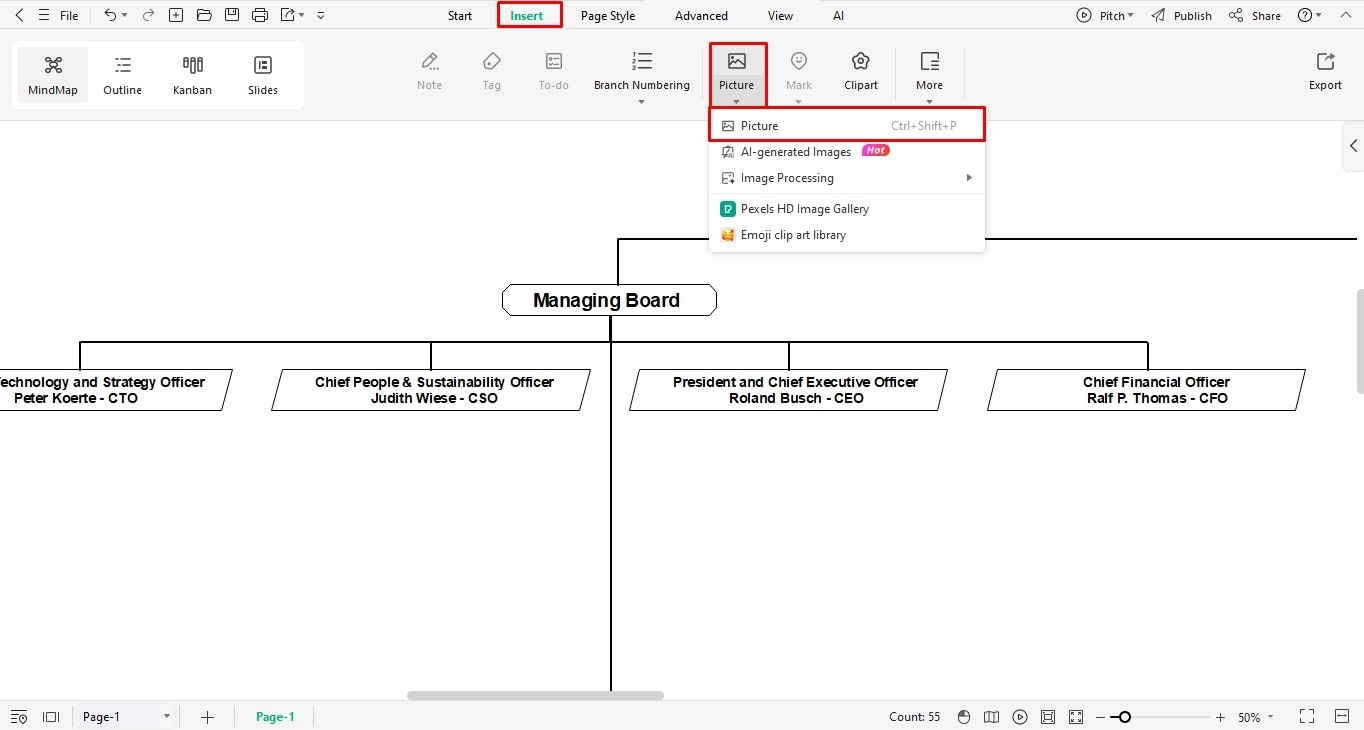Screen dimensions: 1364x730
Task: Click the mouse mode icon in status bar
Action: pos(964,717)
